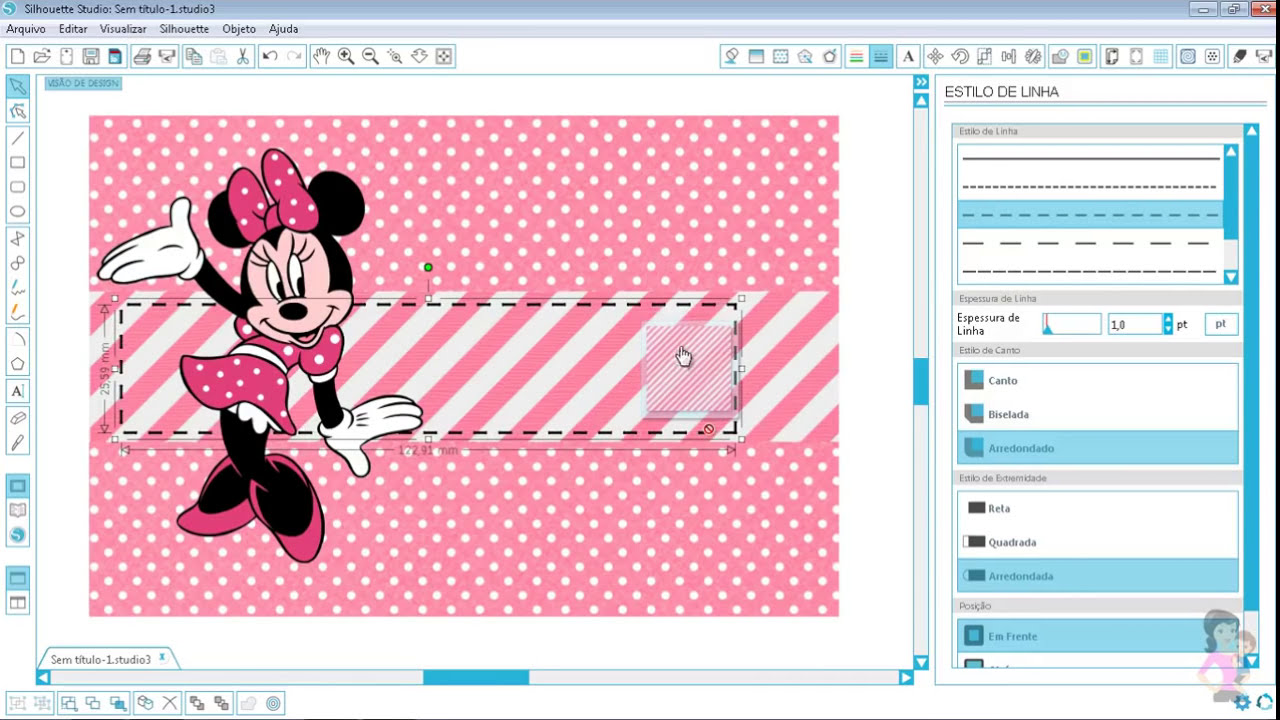The width and height of the screenshot is (1280, 720).
Task: Choose the Arredondado corner style
Action: click(x=1098, y=448)
